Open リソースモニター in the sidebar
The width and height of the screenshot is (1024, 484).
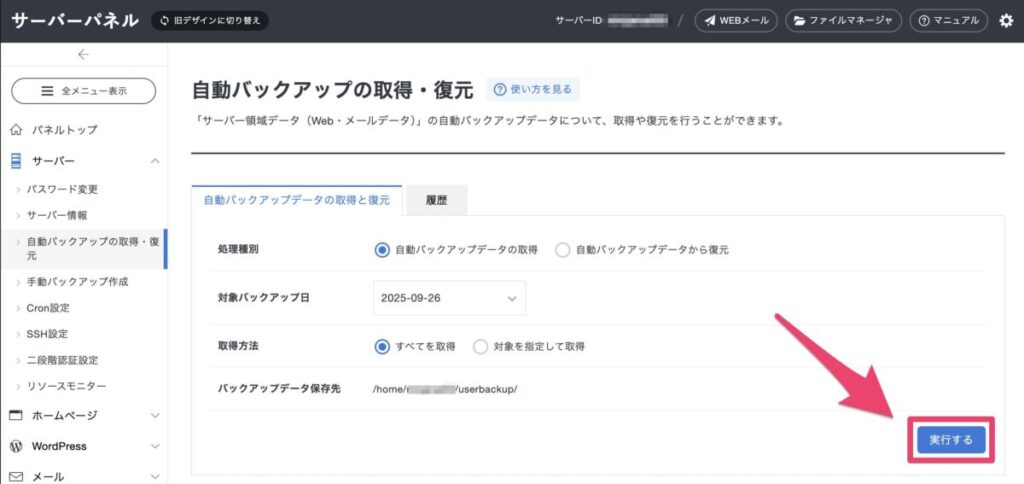67,386
